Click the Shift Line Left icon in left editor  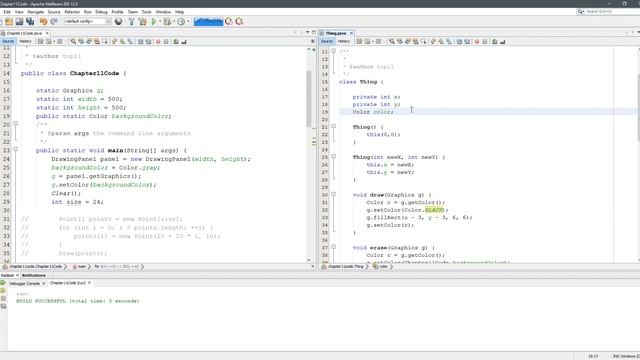tap(140, 41)
